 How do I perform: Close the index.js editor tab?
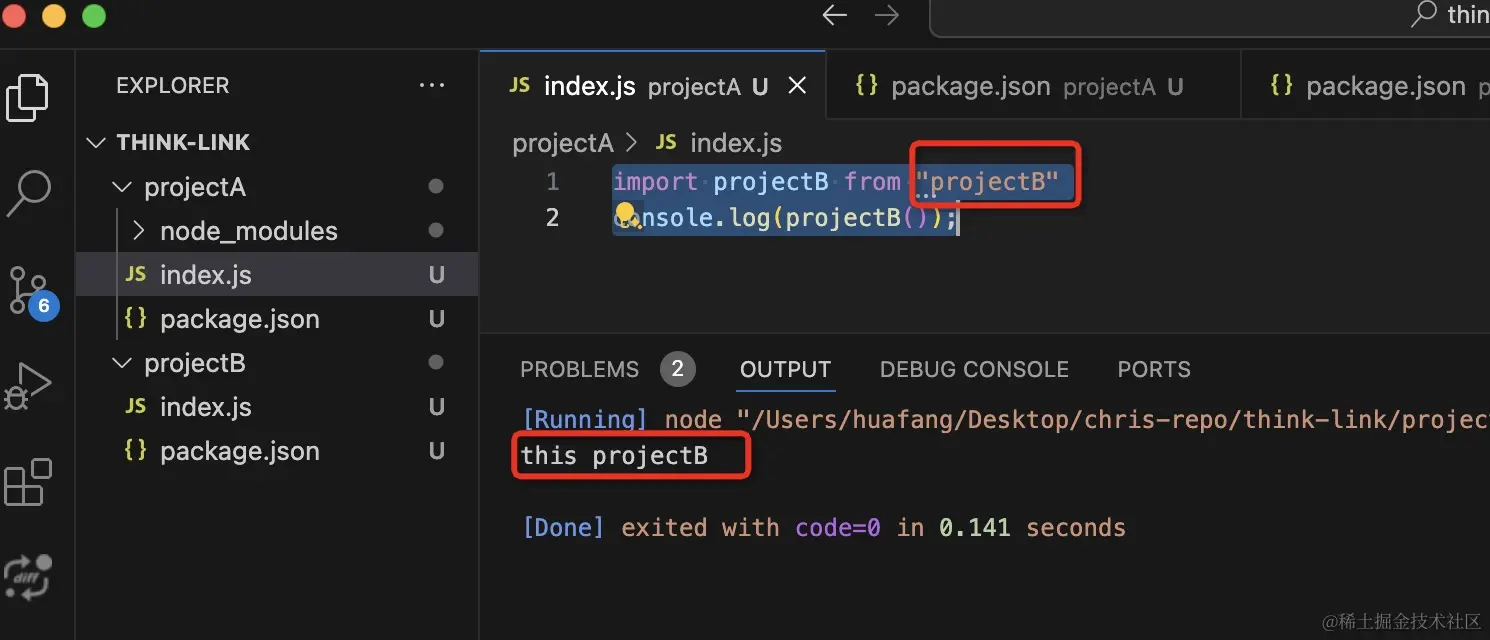click(x=797, y=86)
